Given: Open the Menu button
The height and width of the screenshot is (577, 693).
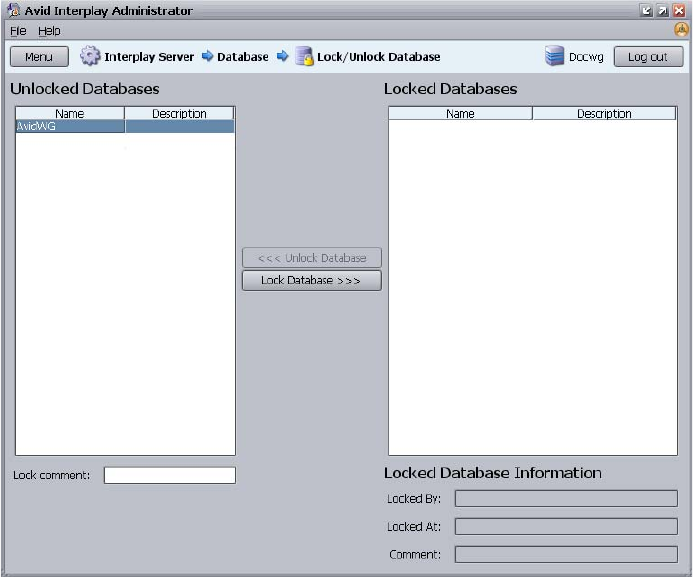Looking at the screenshot, I should [x=39, y=57].
